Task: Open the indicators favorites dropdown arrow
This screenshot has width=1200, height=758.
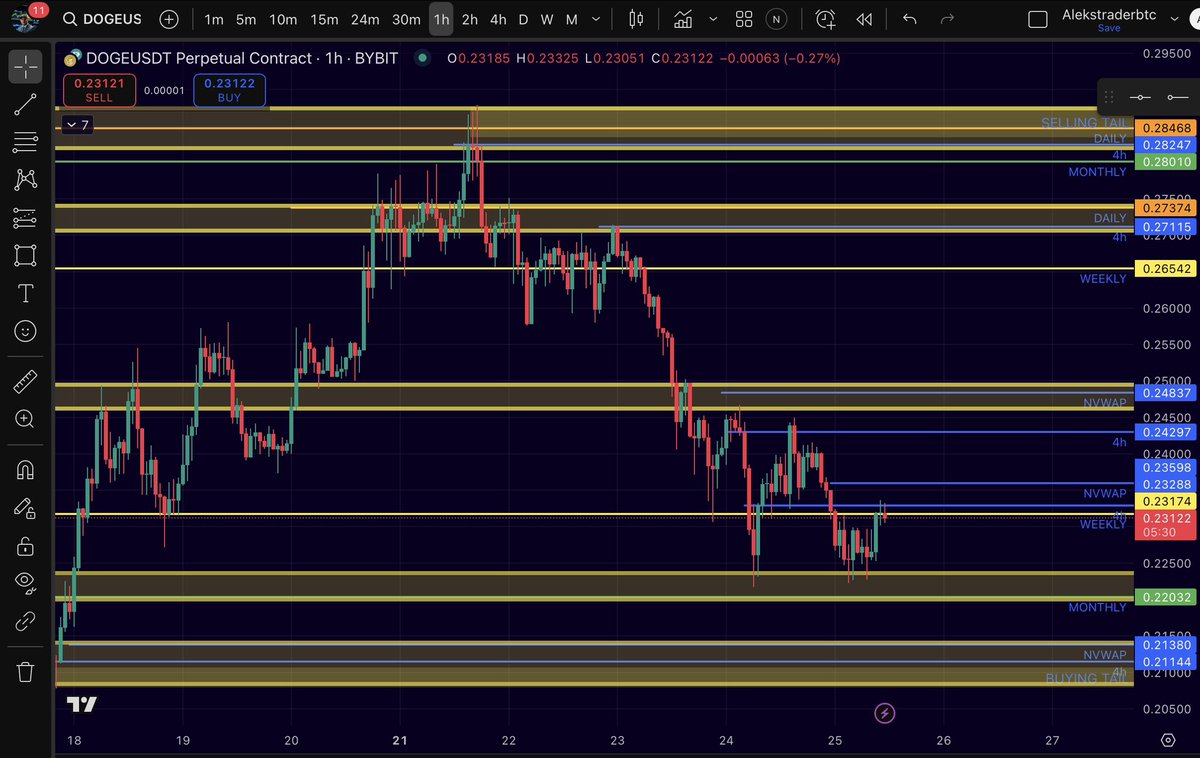Action: click(x=713, y=19)
